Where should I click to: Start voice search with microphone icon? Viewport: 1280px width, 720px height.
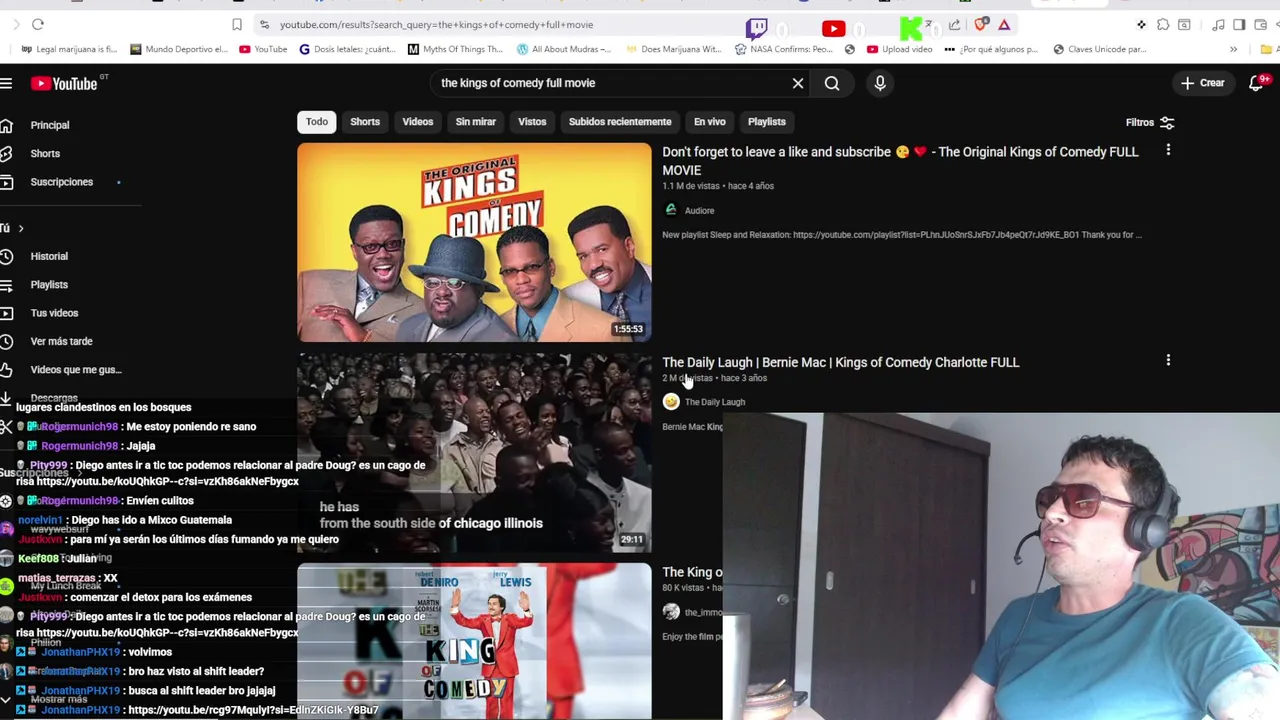point(880,83)
